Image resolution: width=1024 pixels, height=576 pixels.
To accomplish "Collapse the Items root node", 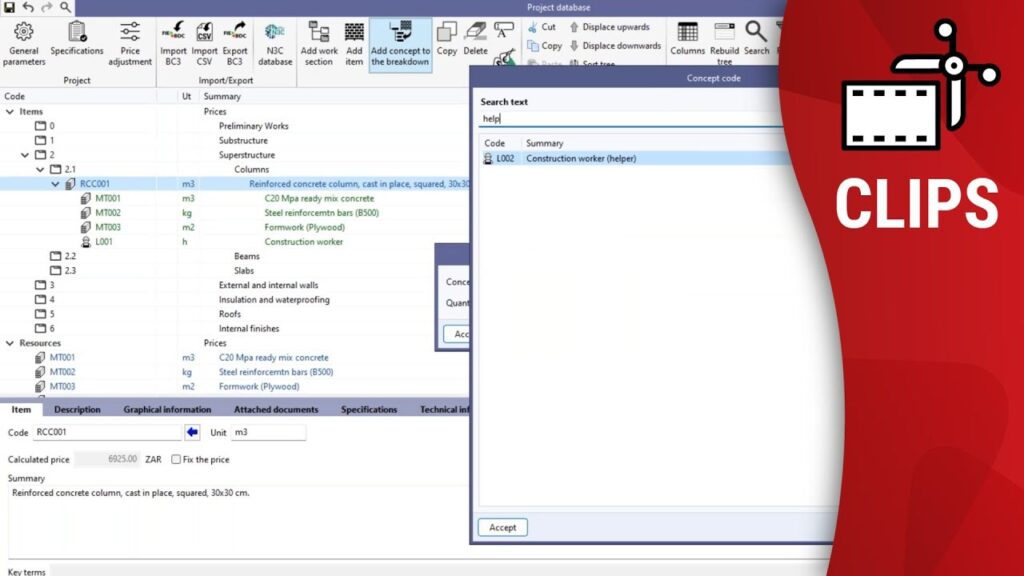I will tap(10, 112).
